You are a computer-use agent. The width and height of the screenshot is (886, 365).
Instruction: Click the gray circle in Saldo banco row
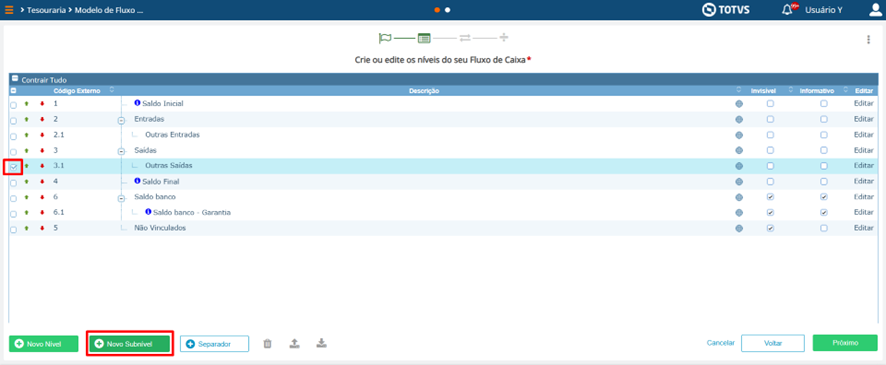click(x=739, y=197)
